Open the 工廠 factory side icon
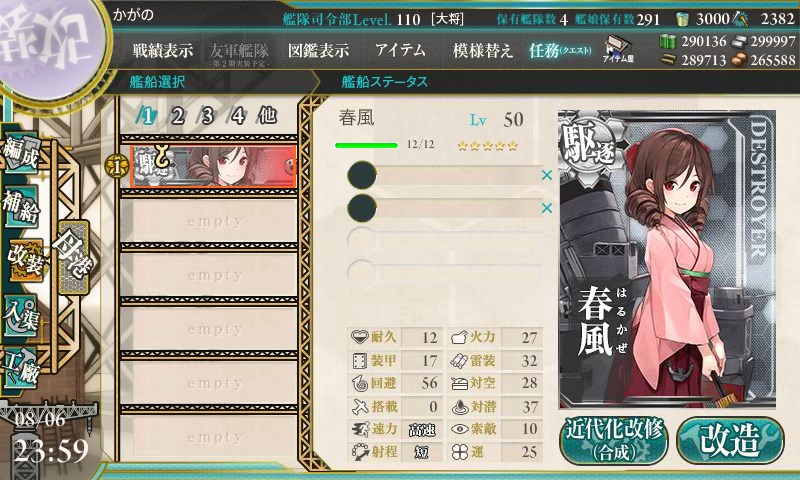Image resolution: width=800 pixels, height=480 pixels. point(21,367)
